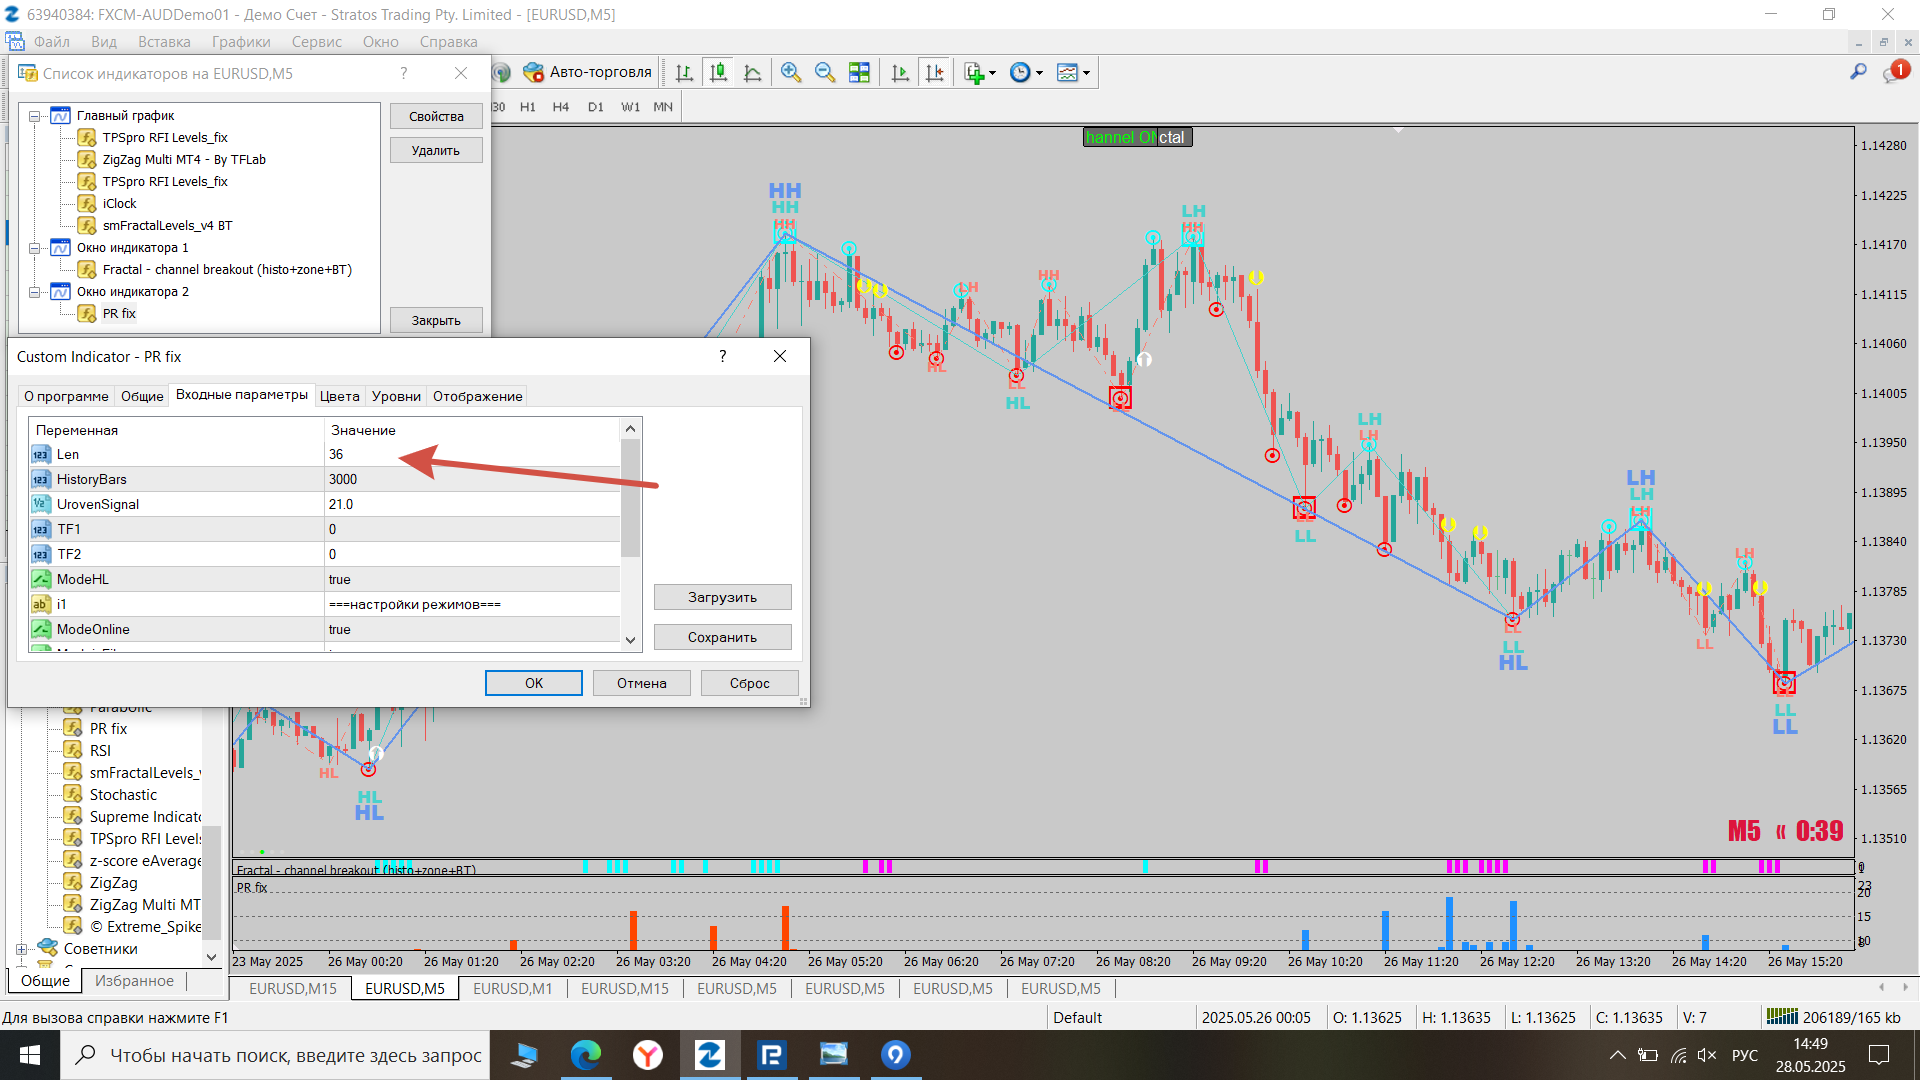The height and width of the screenshot is (1080, 1920).
Task: Click the parameters list scroll down arrow
Action: (630, 640)
